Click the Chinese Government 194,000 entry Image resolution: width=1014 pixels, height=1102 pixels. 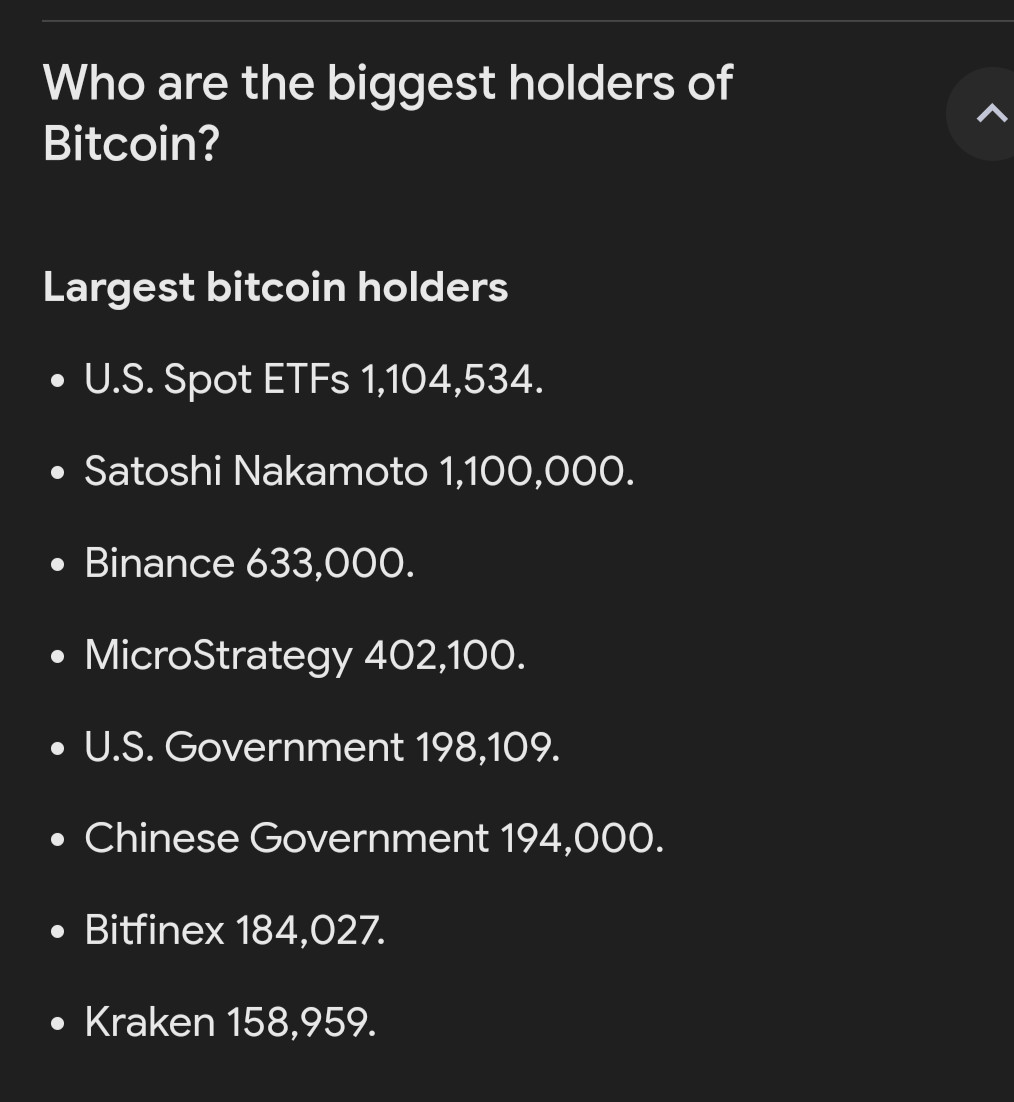tap(374, 838)
